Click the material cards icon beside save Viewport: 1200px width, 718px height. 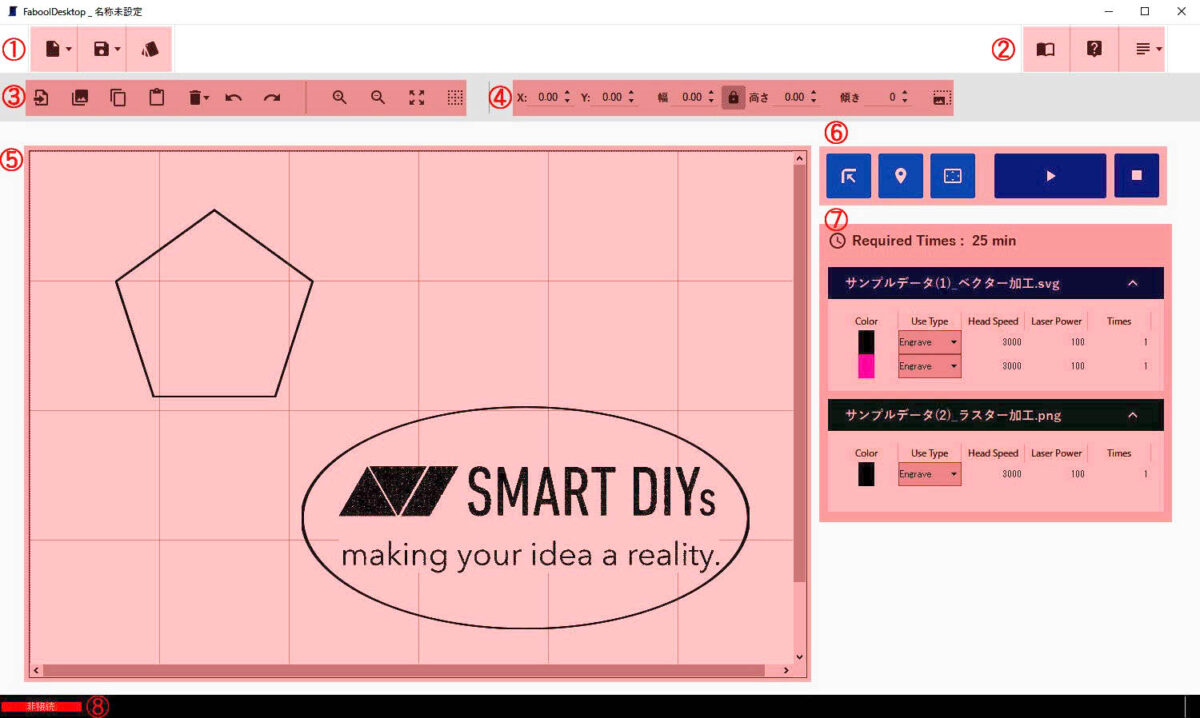click(x=150, y=49)
